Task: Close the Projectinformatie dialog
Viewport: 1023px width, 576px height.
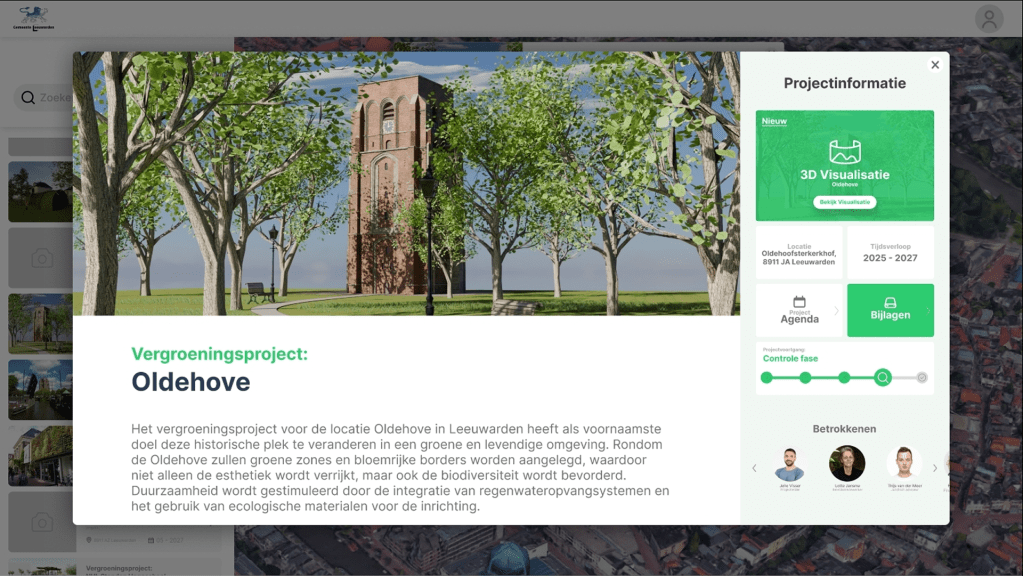Action: click(x=935, y=65)
